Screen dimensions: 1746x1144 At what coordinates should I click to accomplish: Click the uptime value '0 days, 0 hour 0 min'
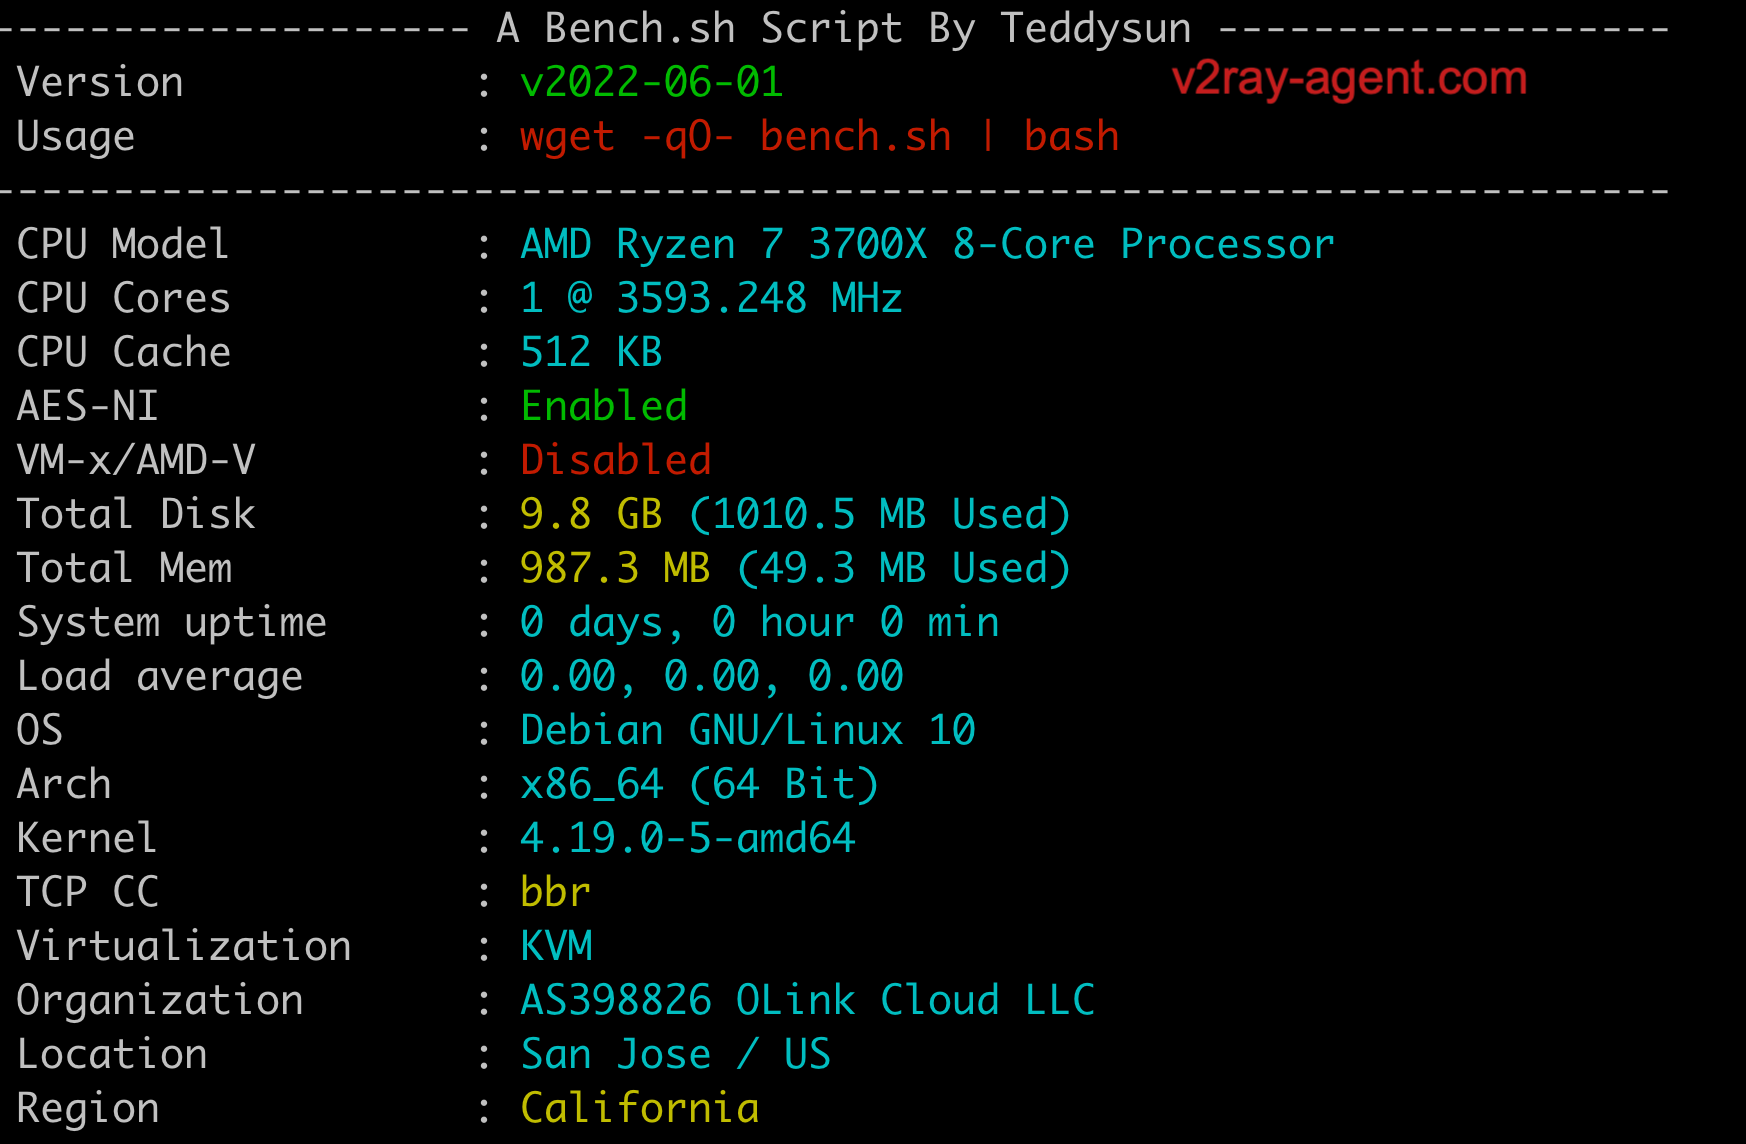click(x=760, y=622)
